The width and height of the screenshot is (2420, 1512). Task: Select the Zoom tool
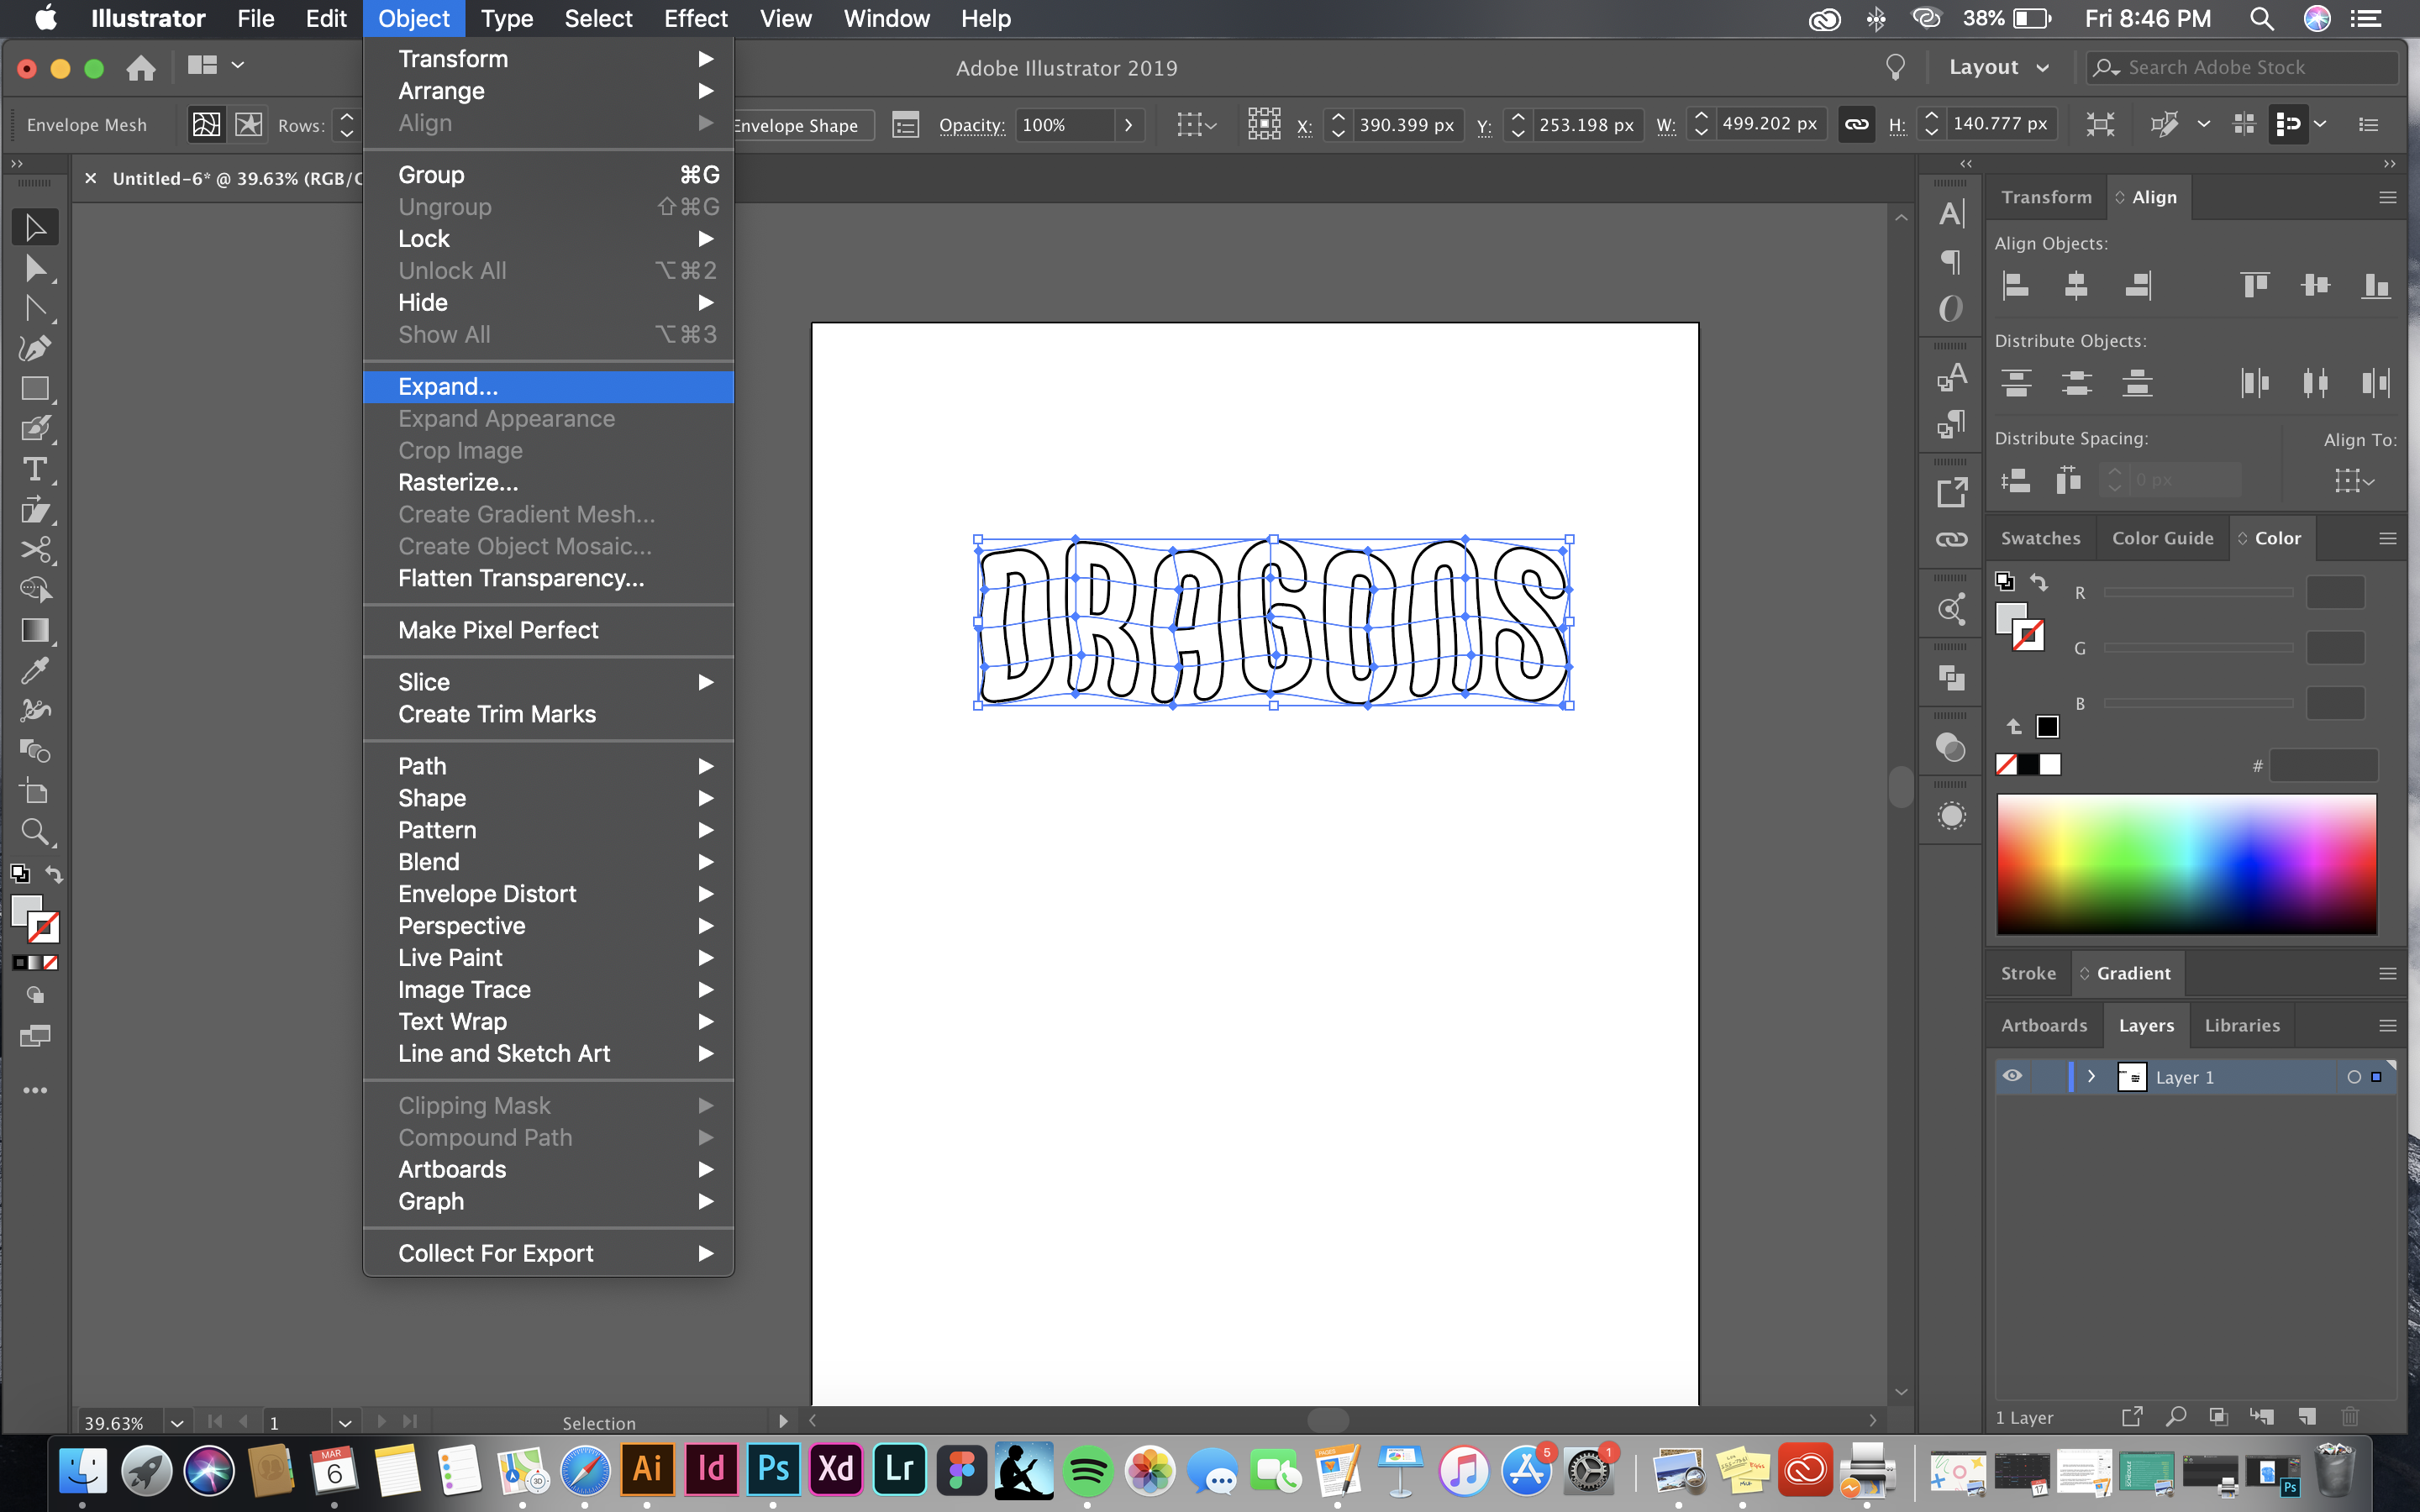click(35, 832)
